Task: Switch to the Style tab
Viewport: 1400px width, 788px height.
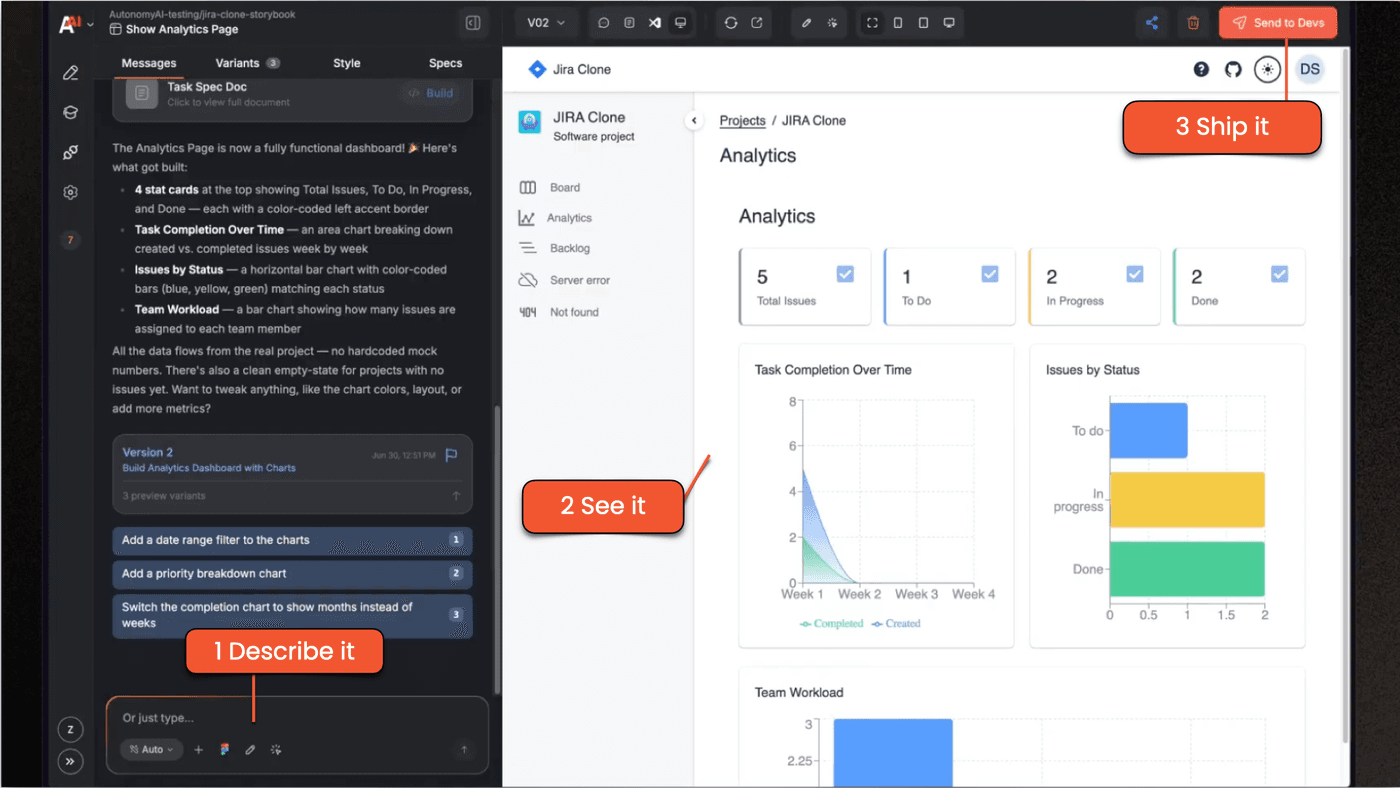Action: pyautogui.click(x=347, y=63)
